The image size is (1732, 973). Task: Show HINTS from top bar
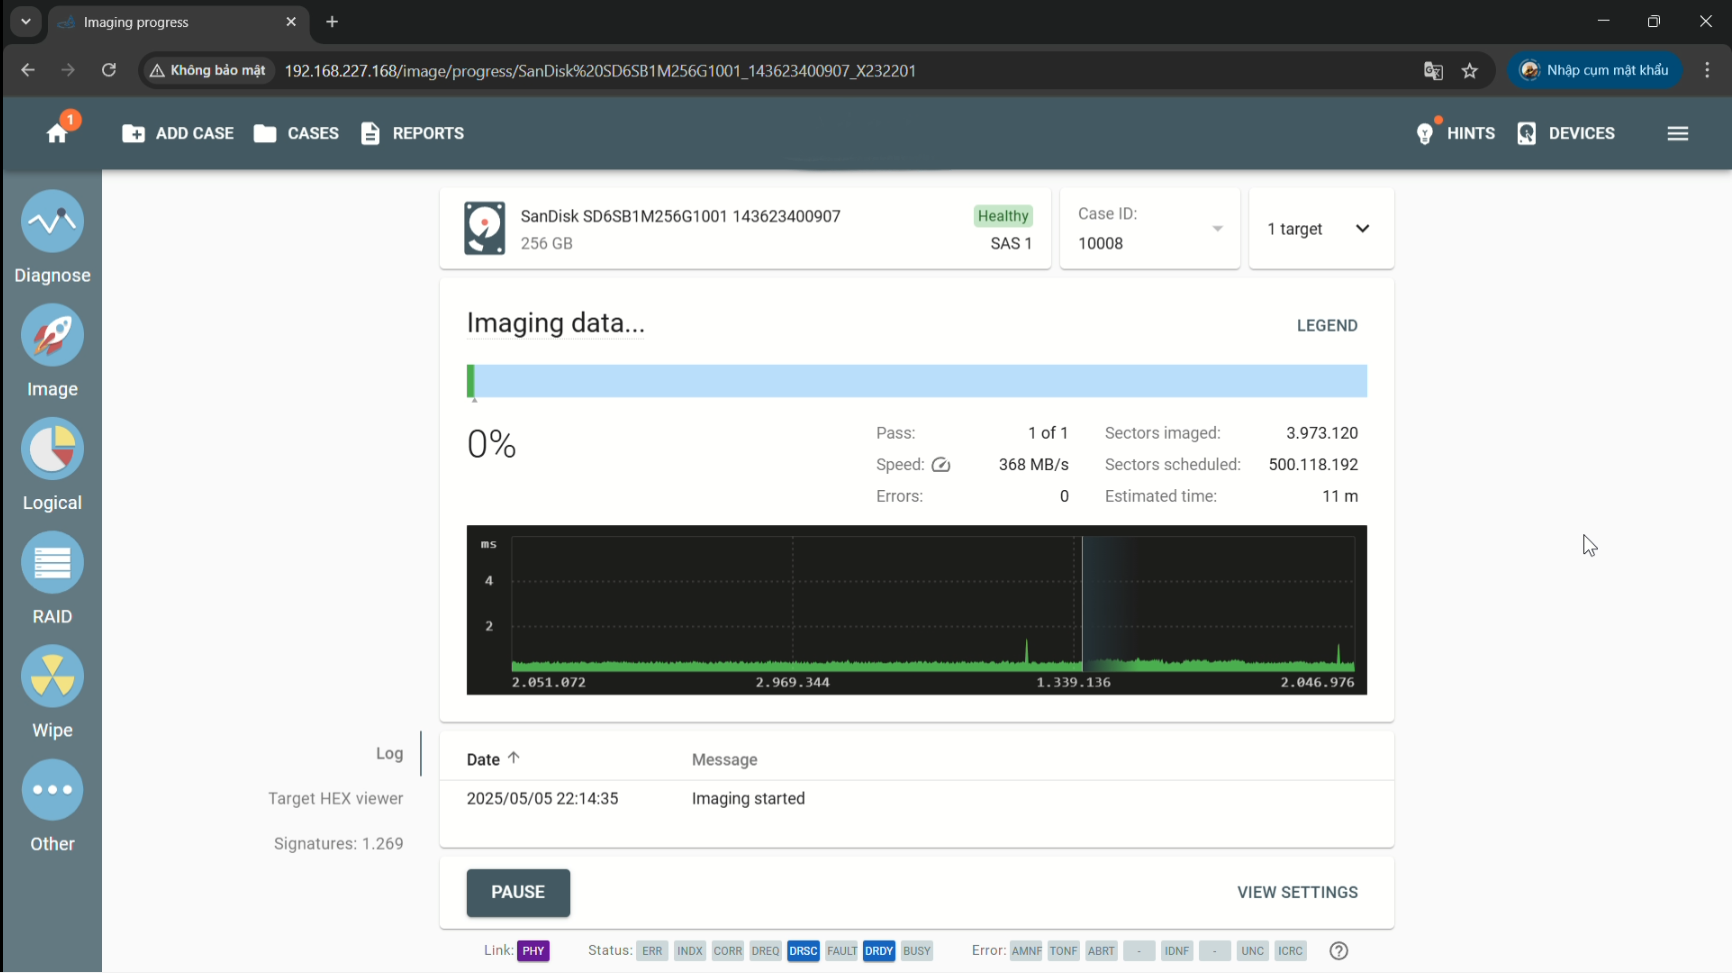point(1455,133)
